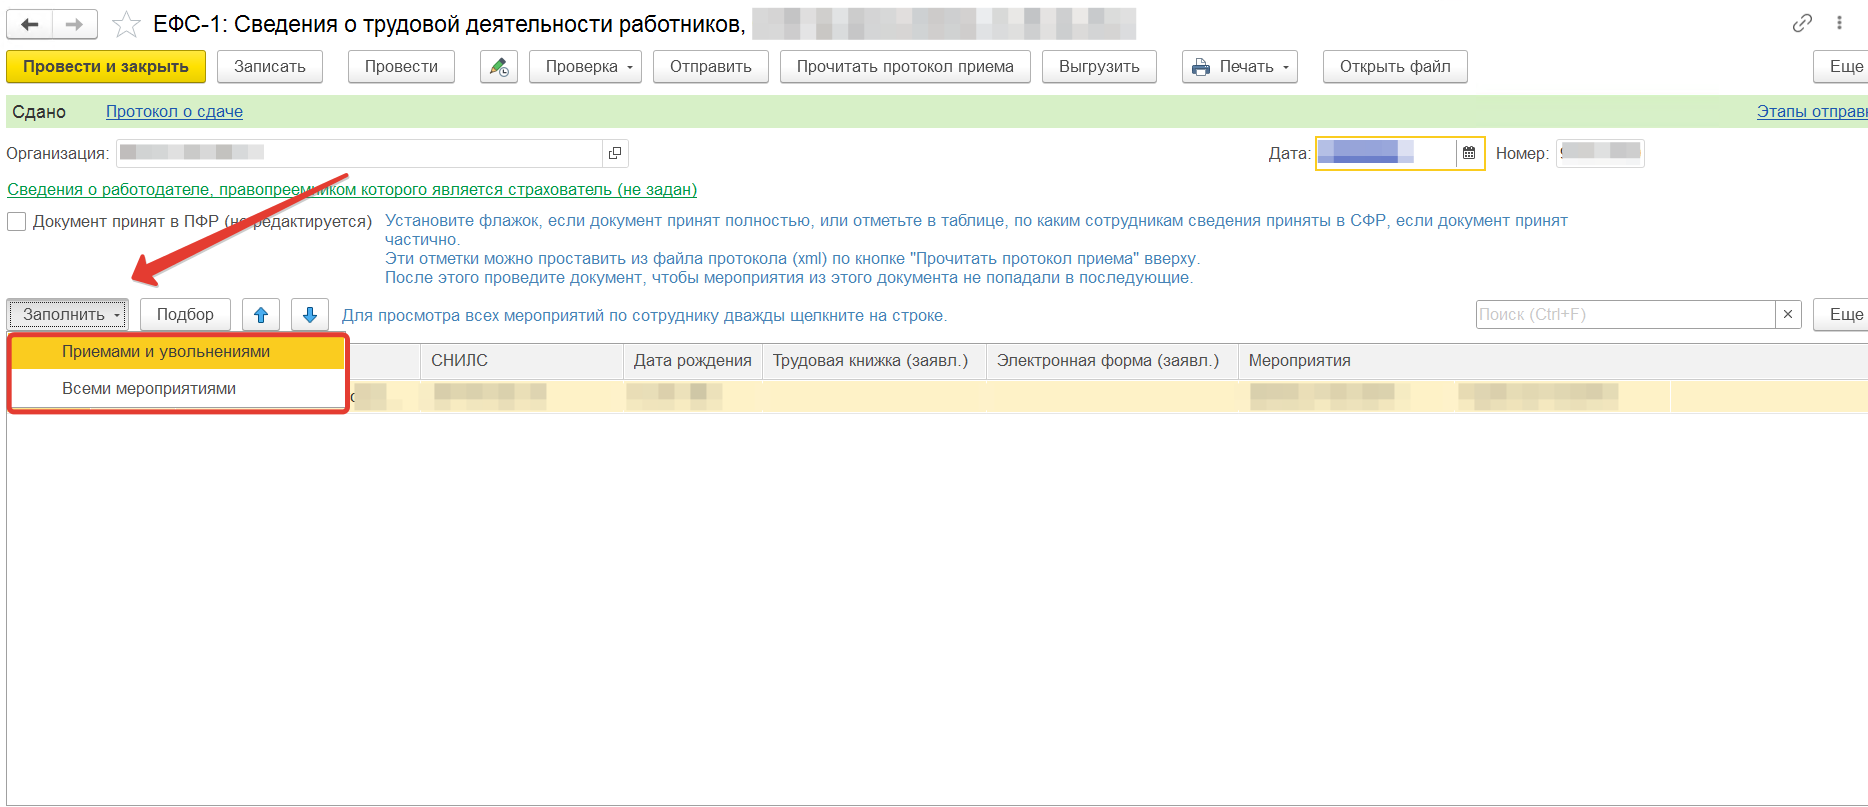Click 'Провести и закрыть' button
This screenshot has height=807, width=1868.
(x=106, y=67)
